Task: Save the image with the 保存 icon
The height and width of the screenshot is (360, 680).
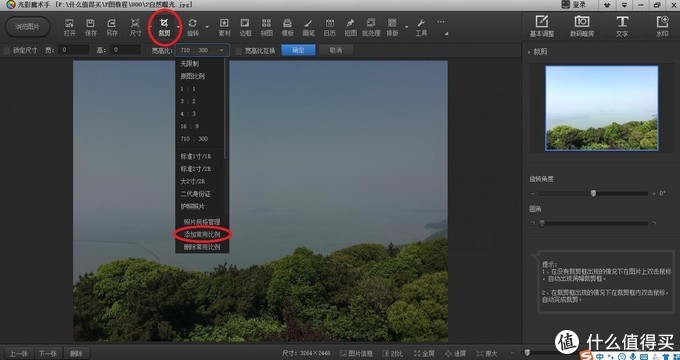Action: (x=91, y=27)
